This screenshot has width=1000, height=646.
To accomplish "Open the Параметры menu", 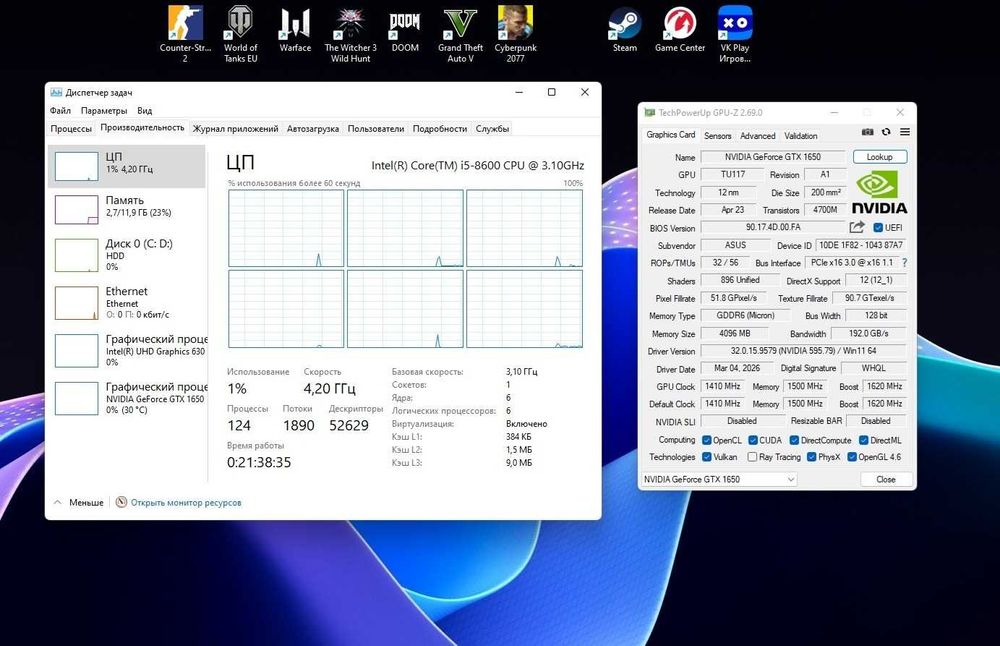I will (x=104, y=110).
